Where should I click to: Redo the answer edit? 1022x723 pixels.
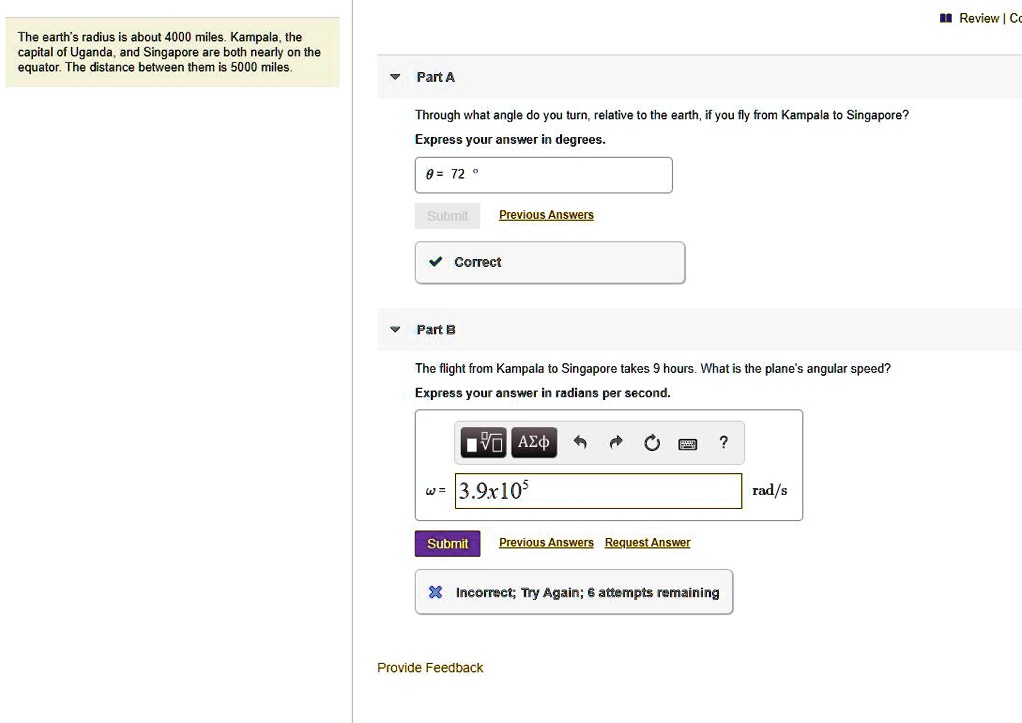pyautogui.click(x=616, y=443)
